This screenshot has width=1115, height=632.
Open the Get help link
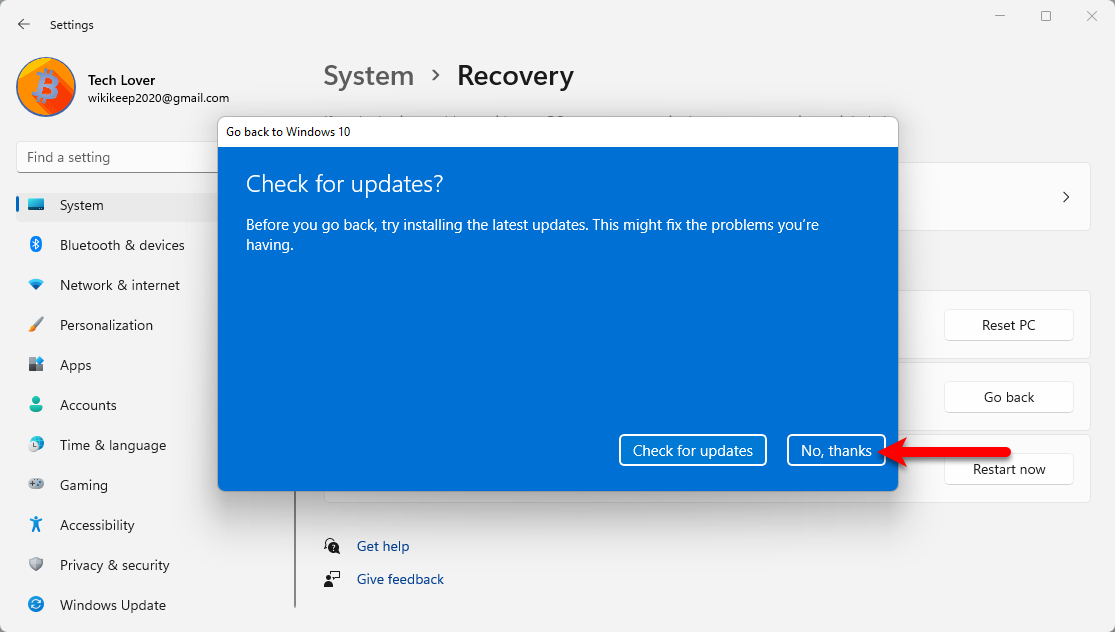(x=383, y=546)
